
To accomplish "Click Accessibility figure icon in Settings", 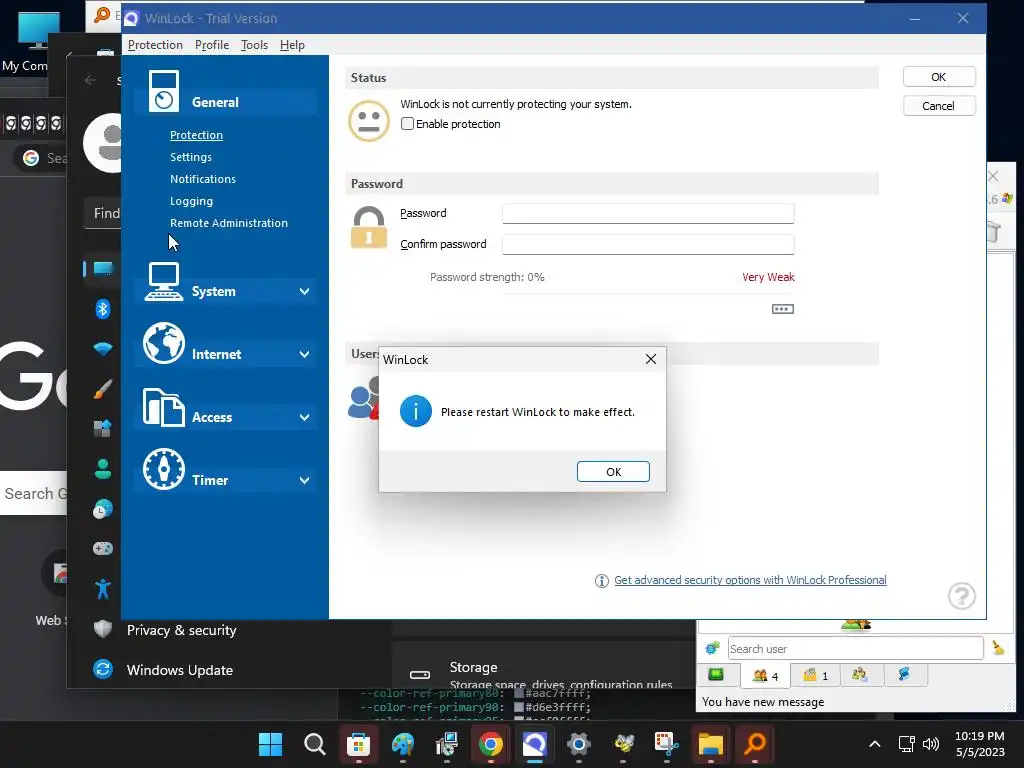I will click(103, 589).
